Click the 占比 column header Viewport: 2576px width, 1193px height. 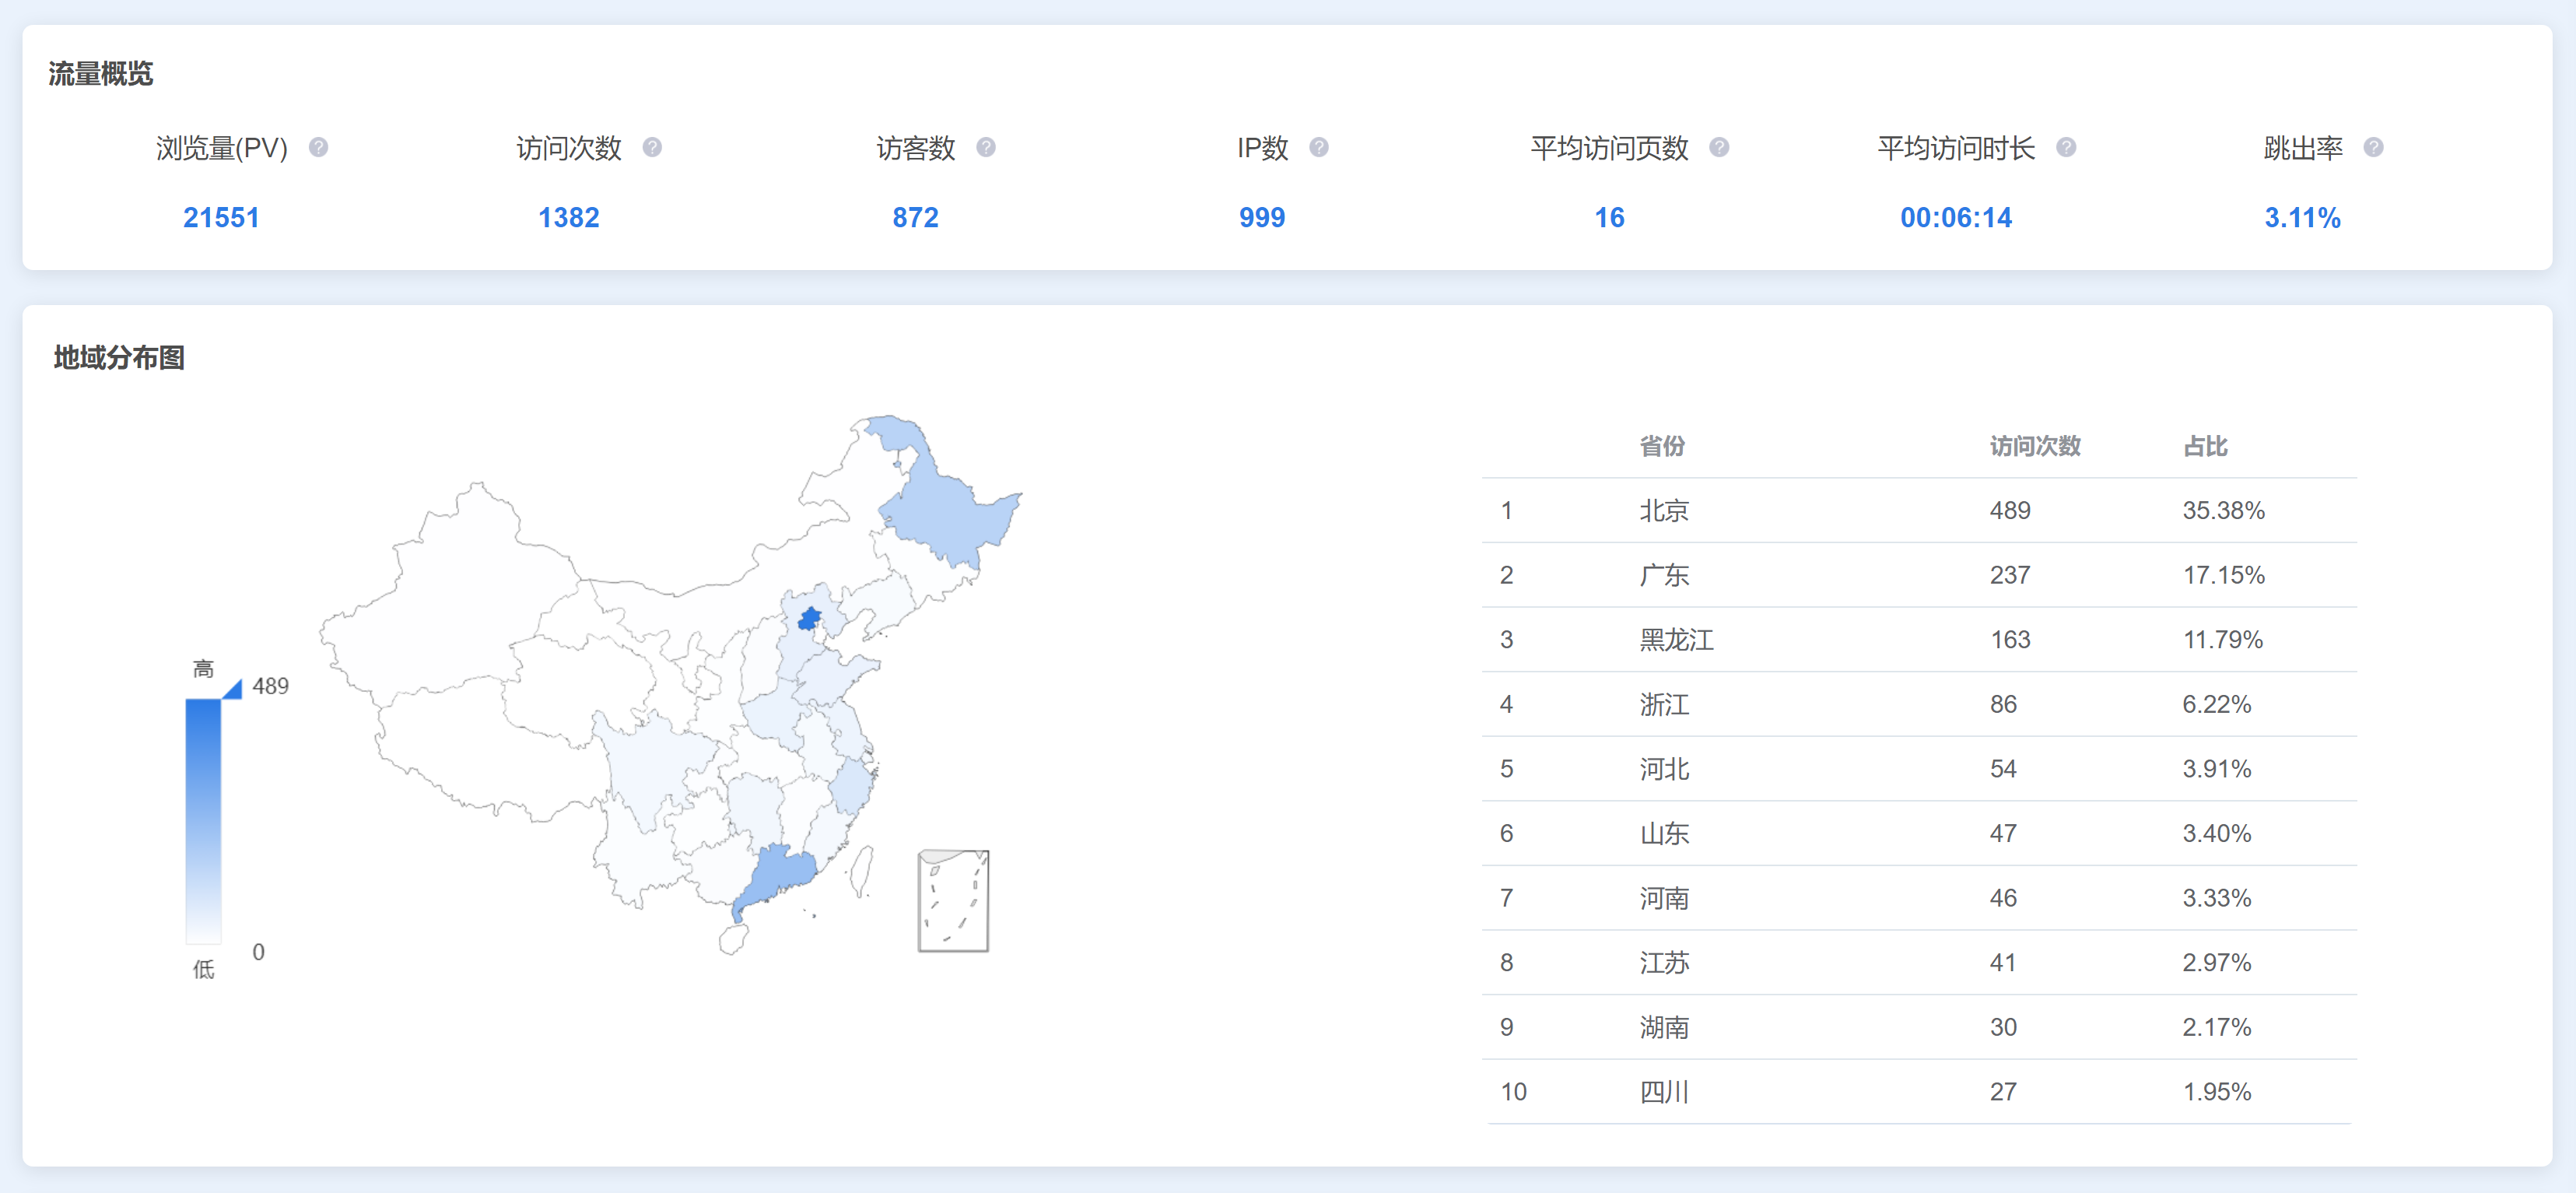(2204, 446)
